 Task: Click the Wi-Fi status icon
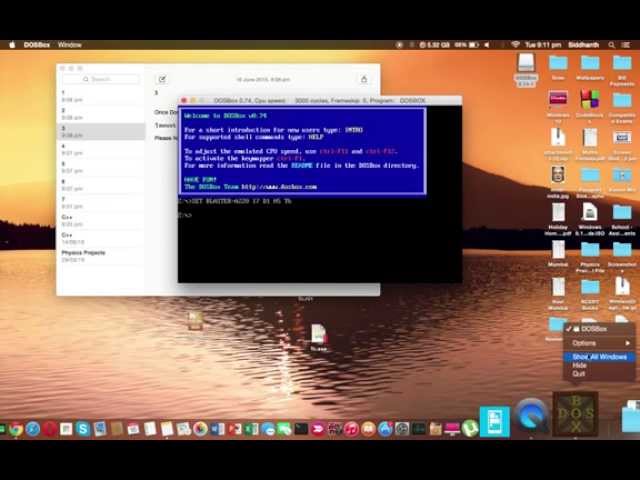click(516, 45)
